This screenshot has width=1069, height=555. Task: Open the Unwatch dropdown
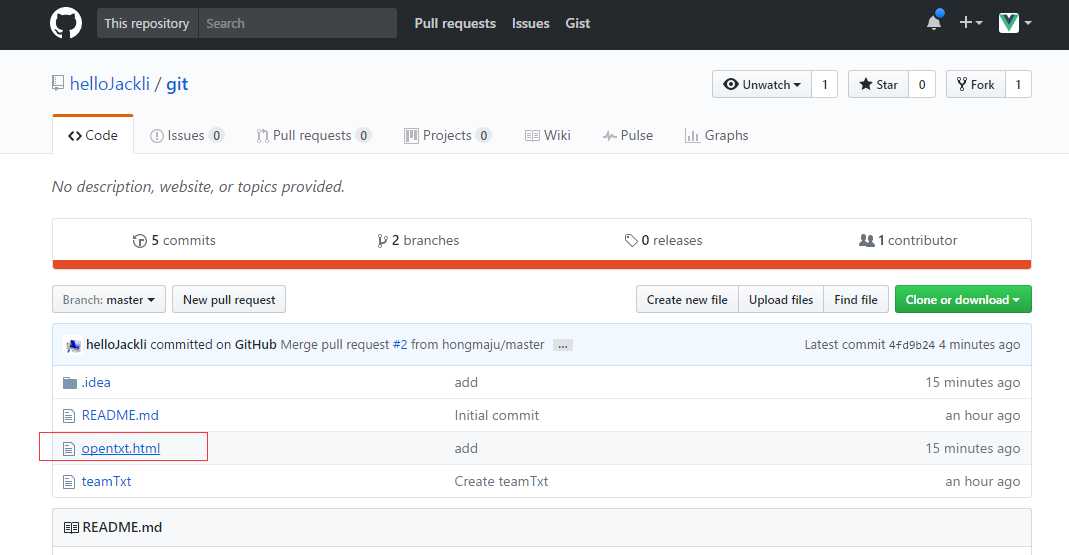(x=761, y=85)
